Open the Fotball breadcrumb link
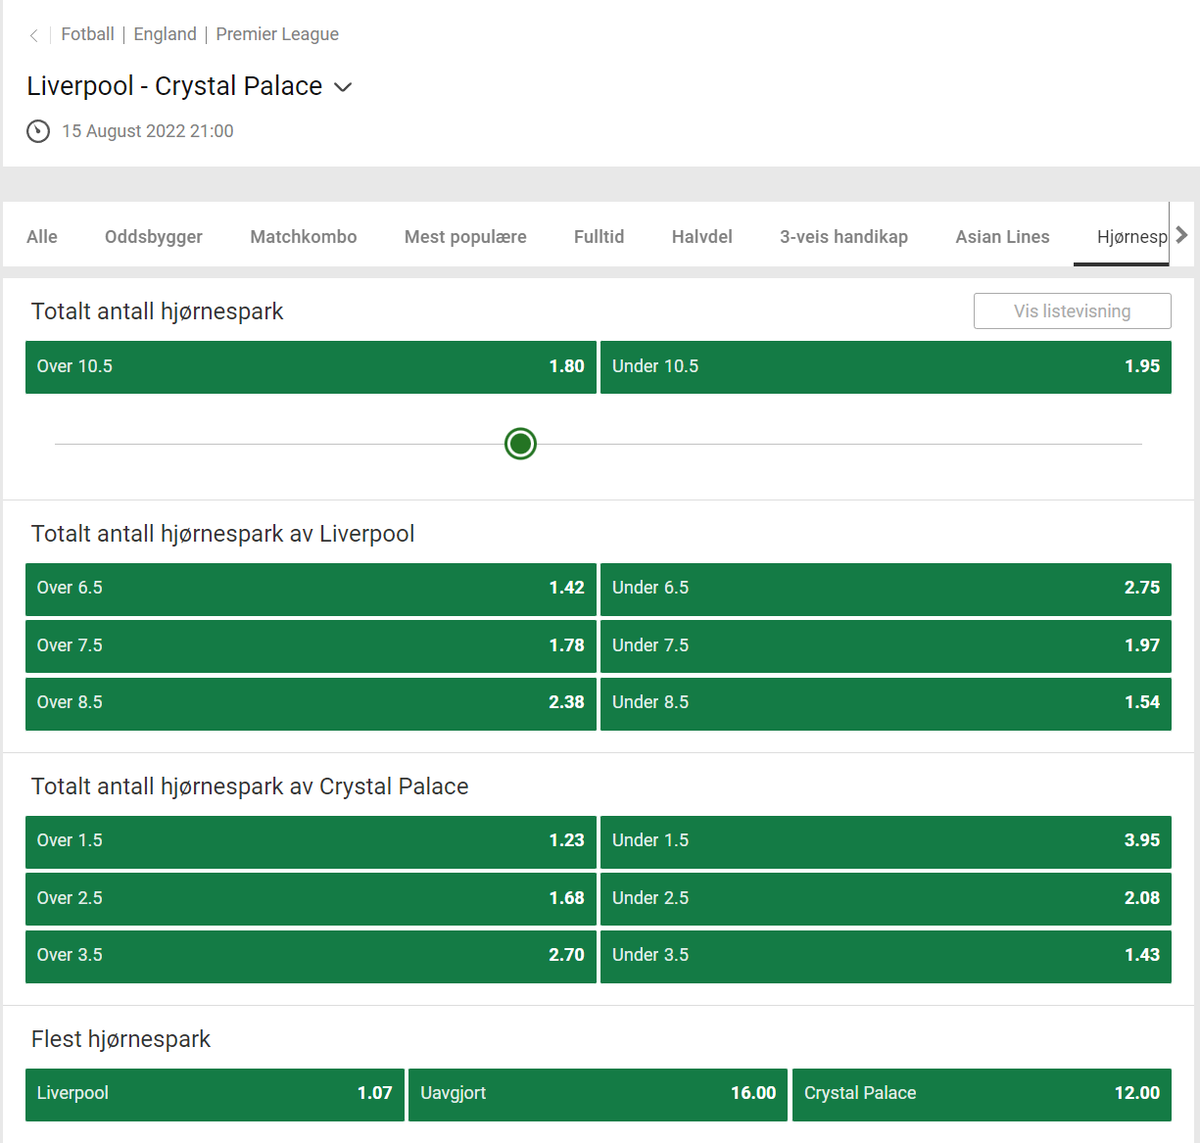Viewport: 1200px width, 1143px height. pos(88,34)
